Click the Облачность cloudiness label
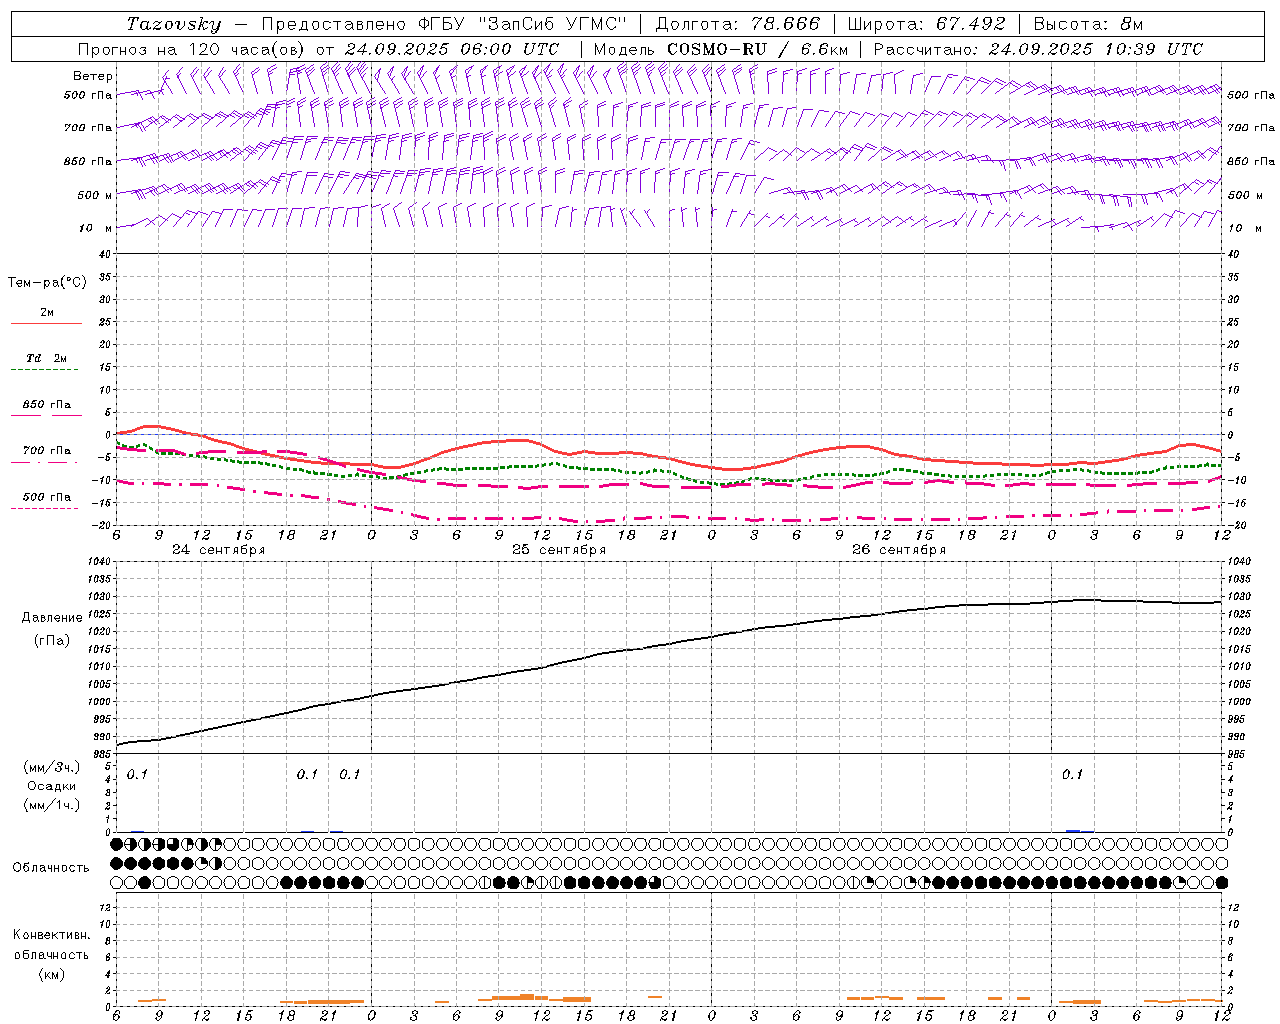Screen dimensions: 1280x1024 point(51,867)
